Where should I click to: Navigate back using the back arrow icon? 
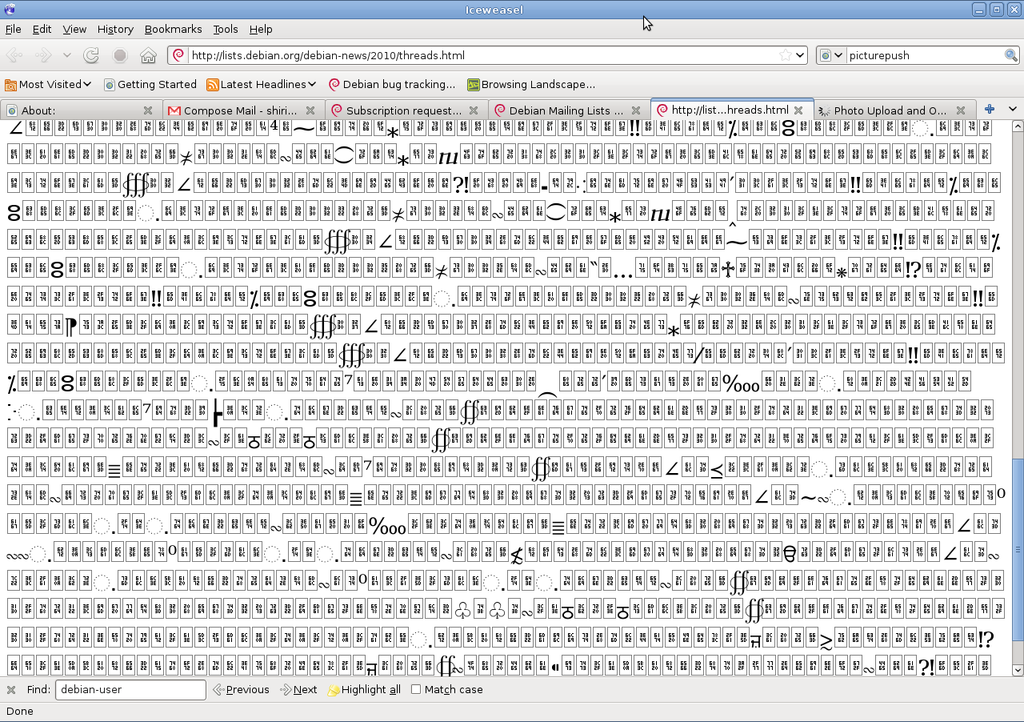click(x=14, y=55)
